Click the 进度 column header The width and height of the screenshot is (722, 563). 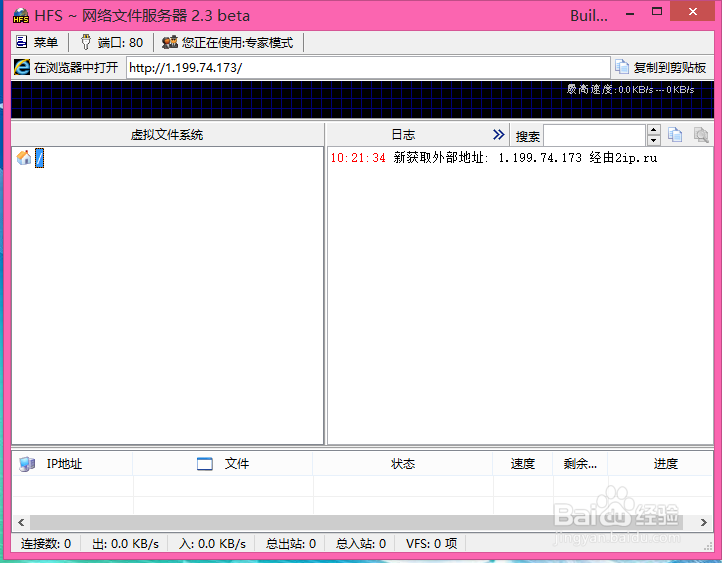coord(660,464)
